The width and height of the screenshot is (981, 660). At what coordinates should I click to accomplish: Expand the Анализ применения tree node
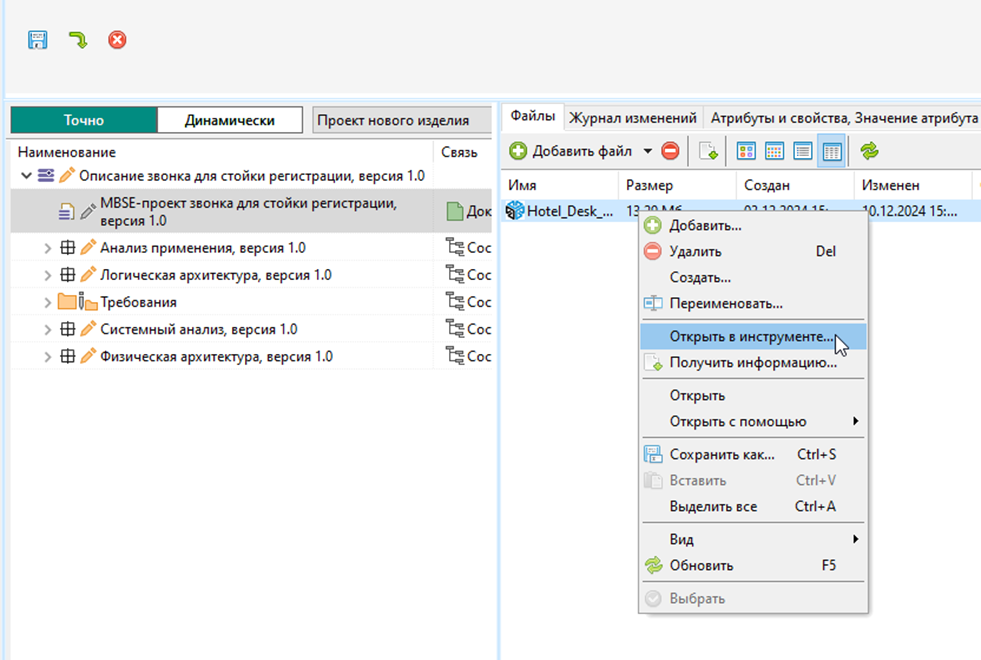[x=47, y=248]
